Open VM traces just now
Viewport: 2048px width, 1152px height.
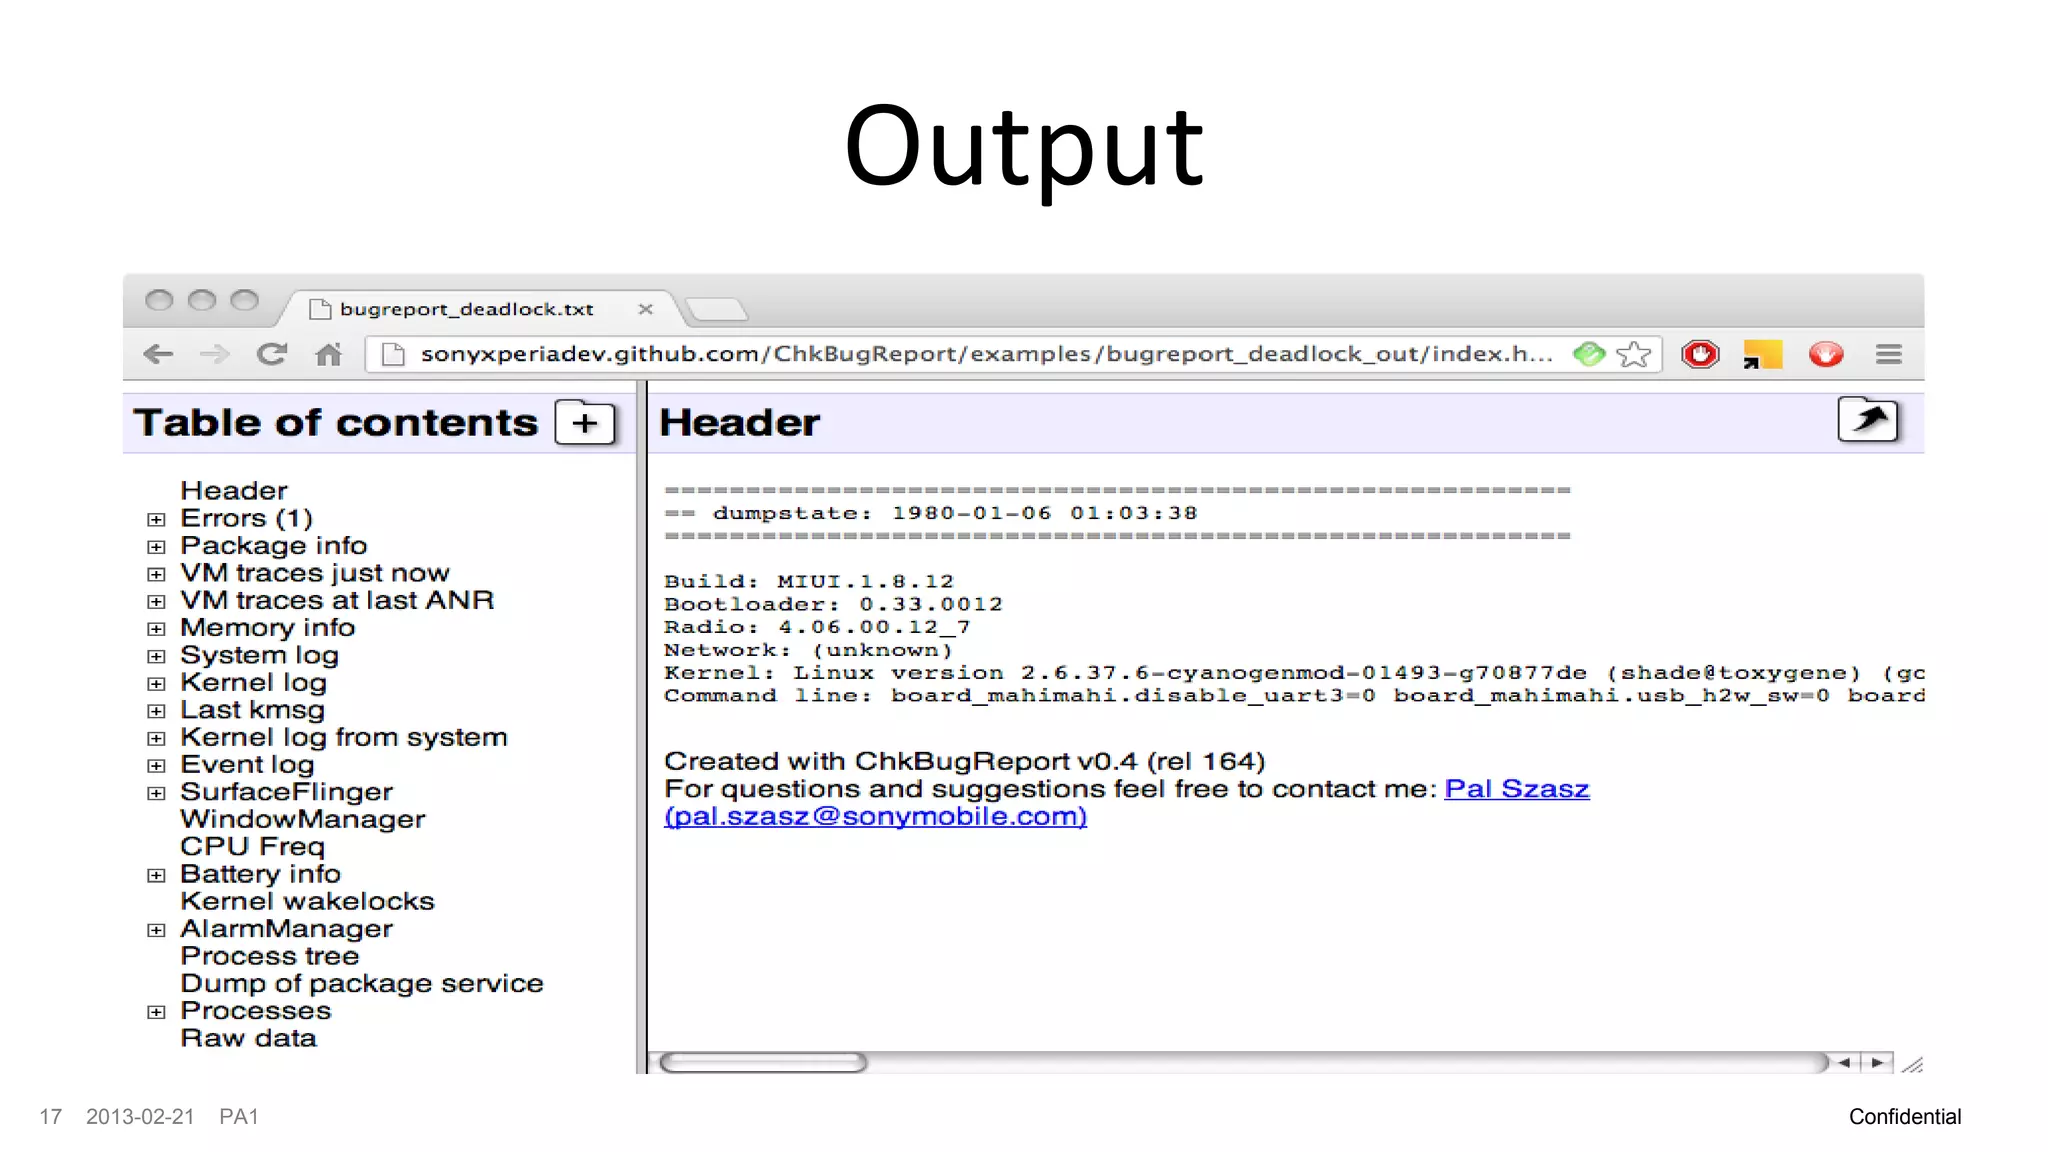[315, 573]
